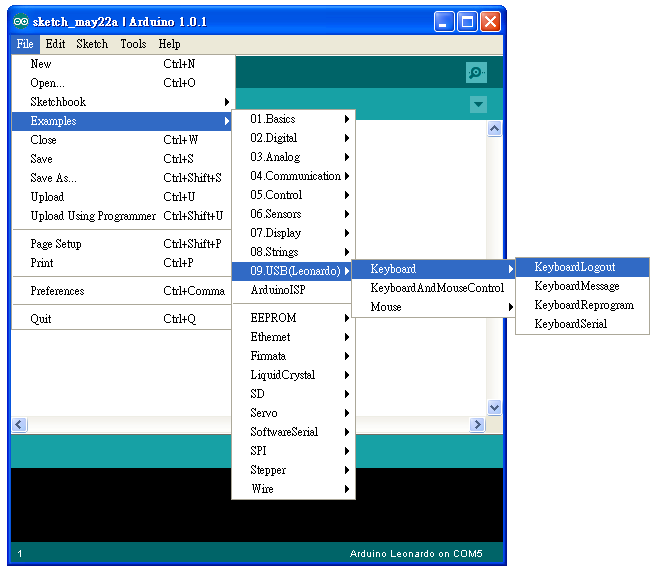Expand the 05.Control examples
This screenshot has height=578, width=654.
point(294,195)
